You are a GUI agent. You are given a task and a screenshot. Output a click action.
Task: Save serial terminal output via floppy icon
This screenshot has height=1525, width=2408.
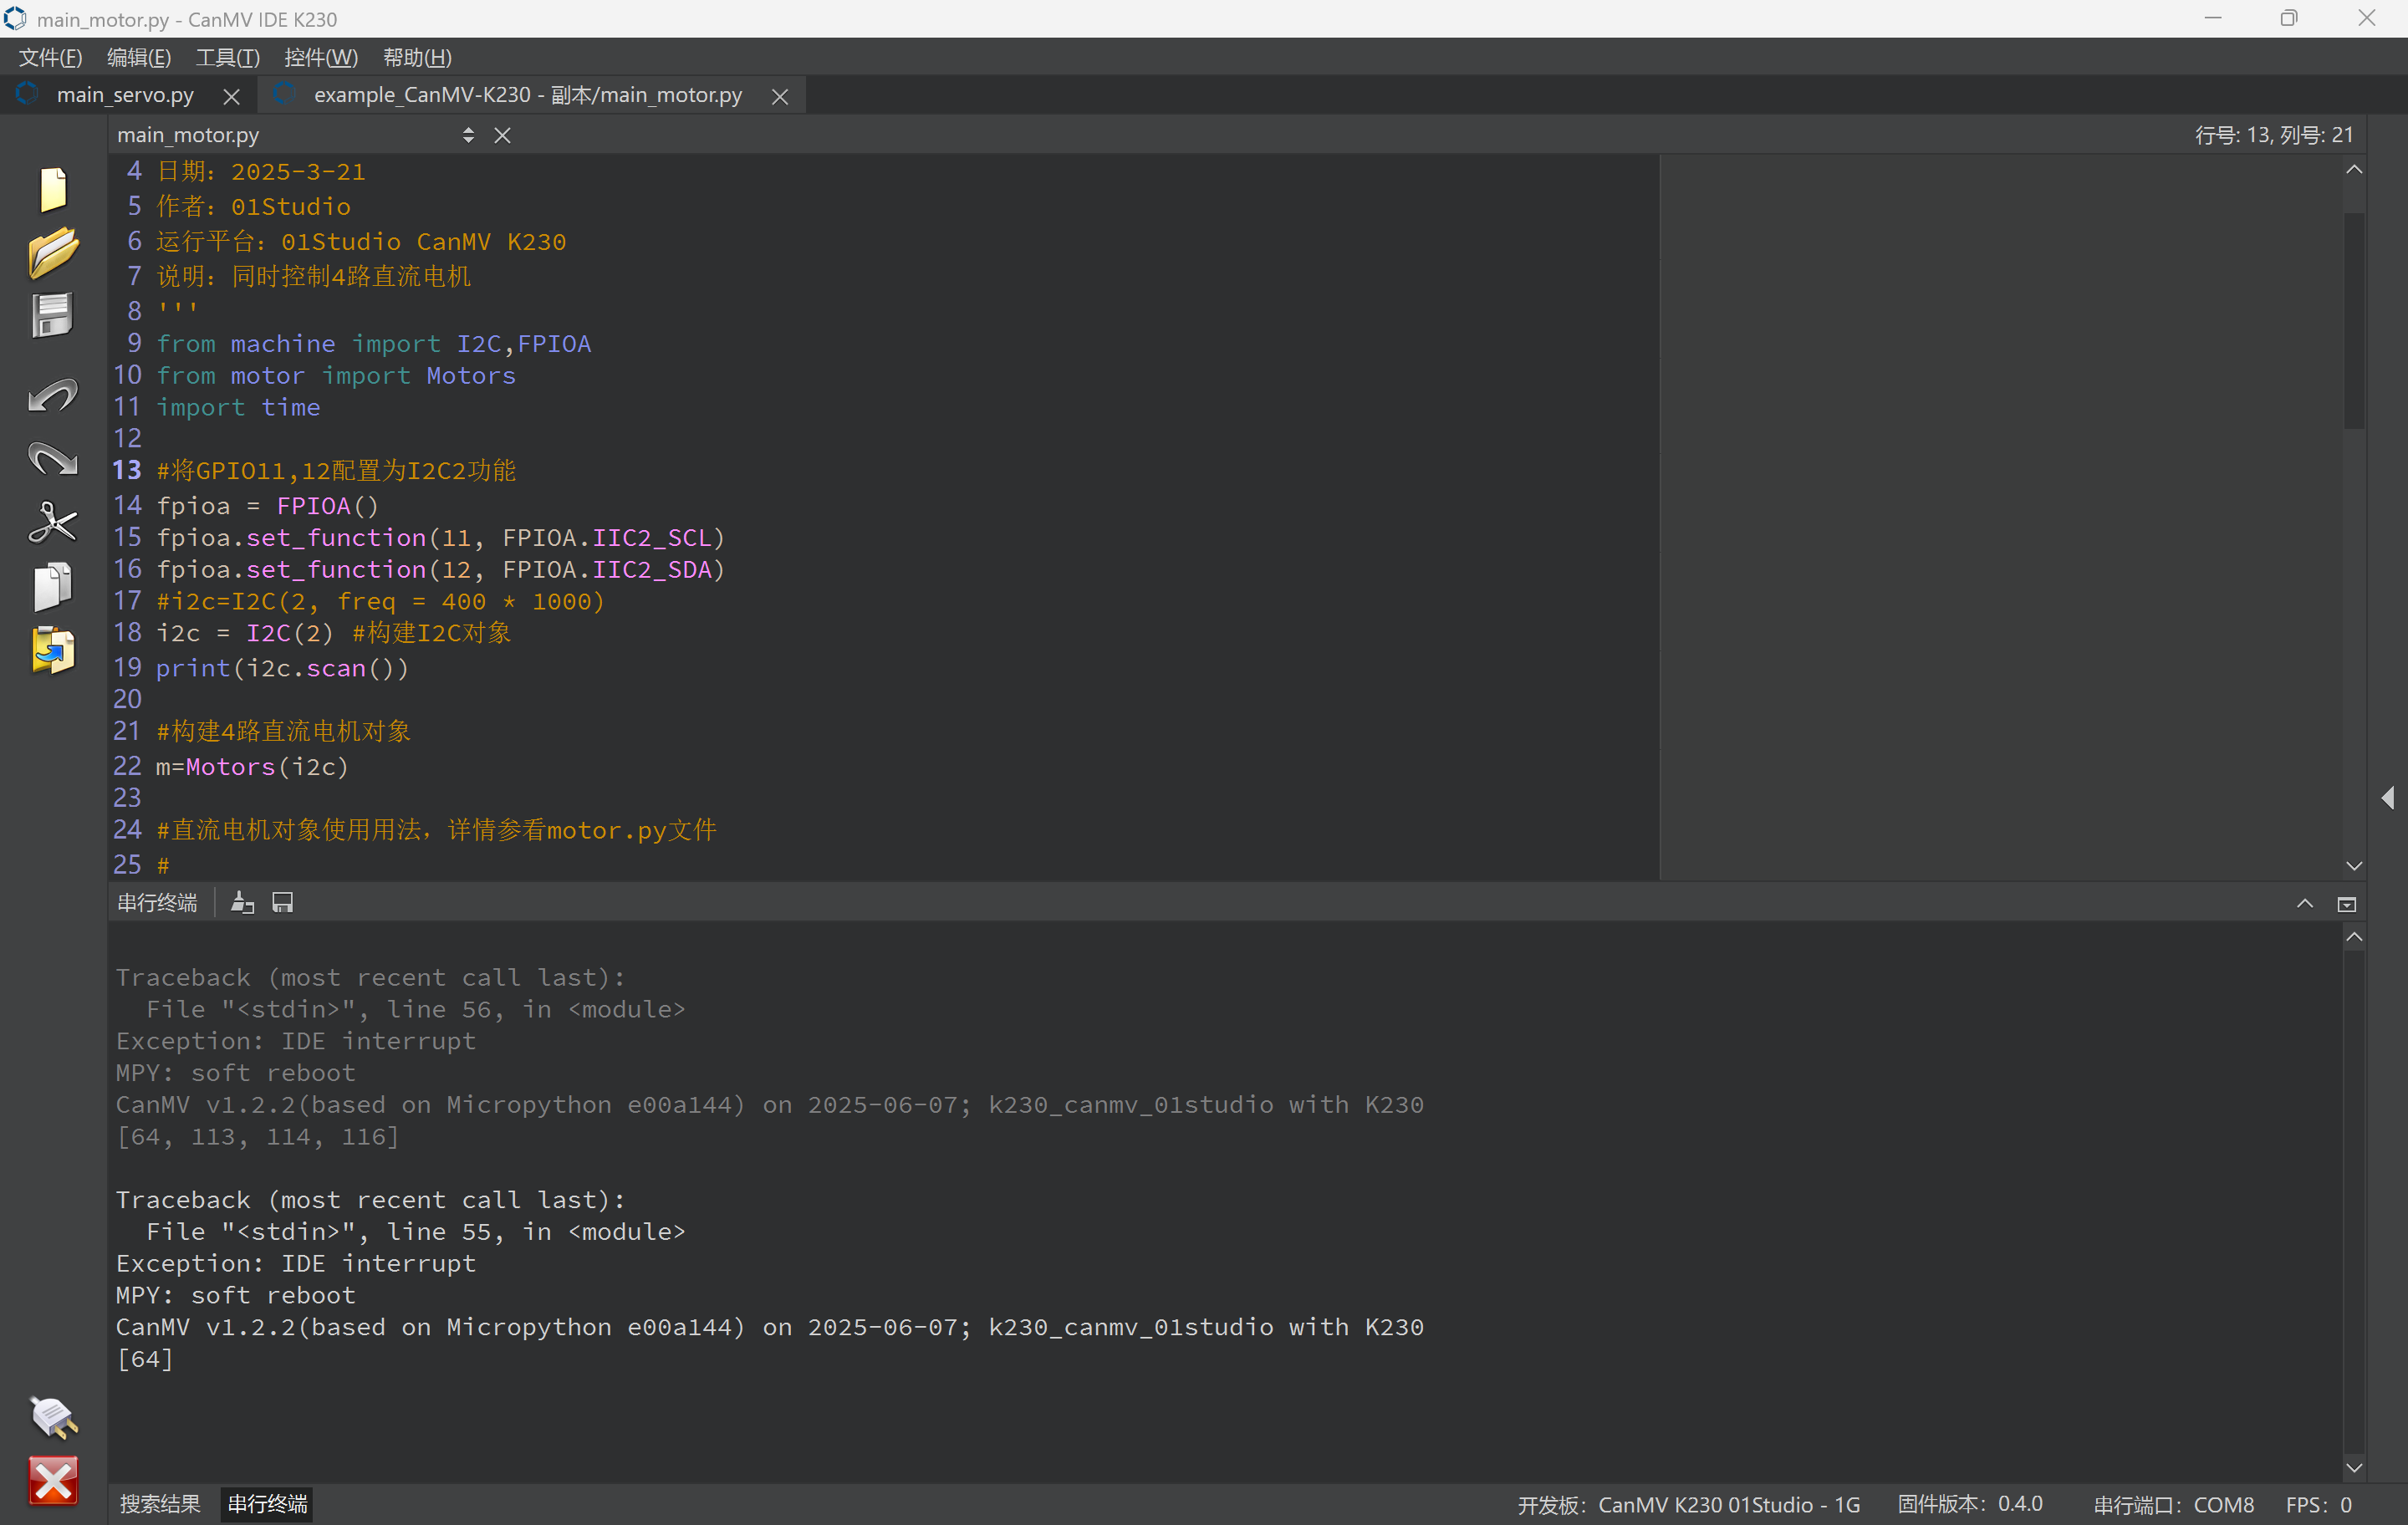283,903
